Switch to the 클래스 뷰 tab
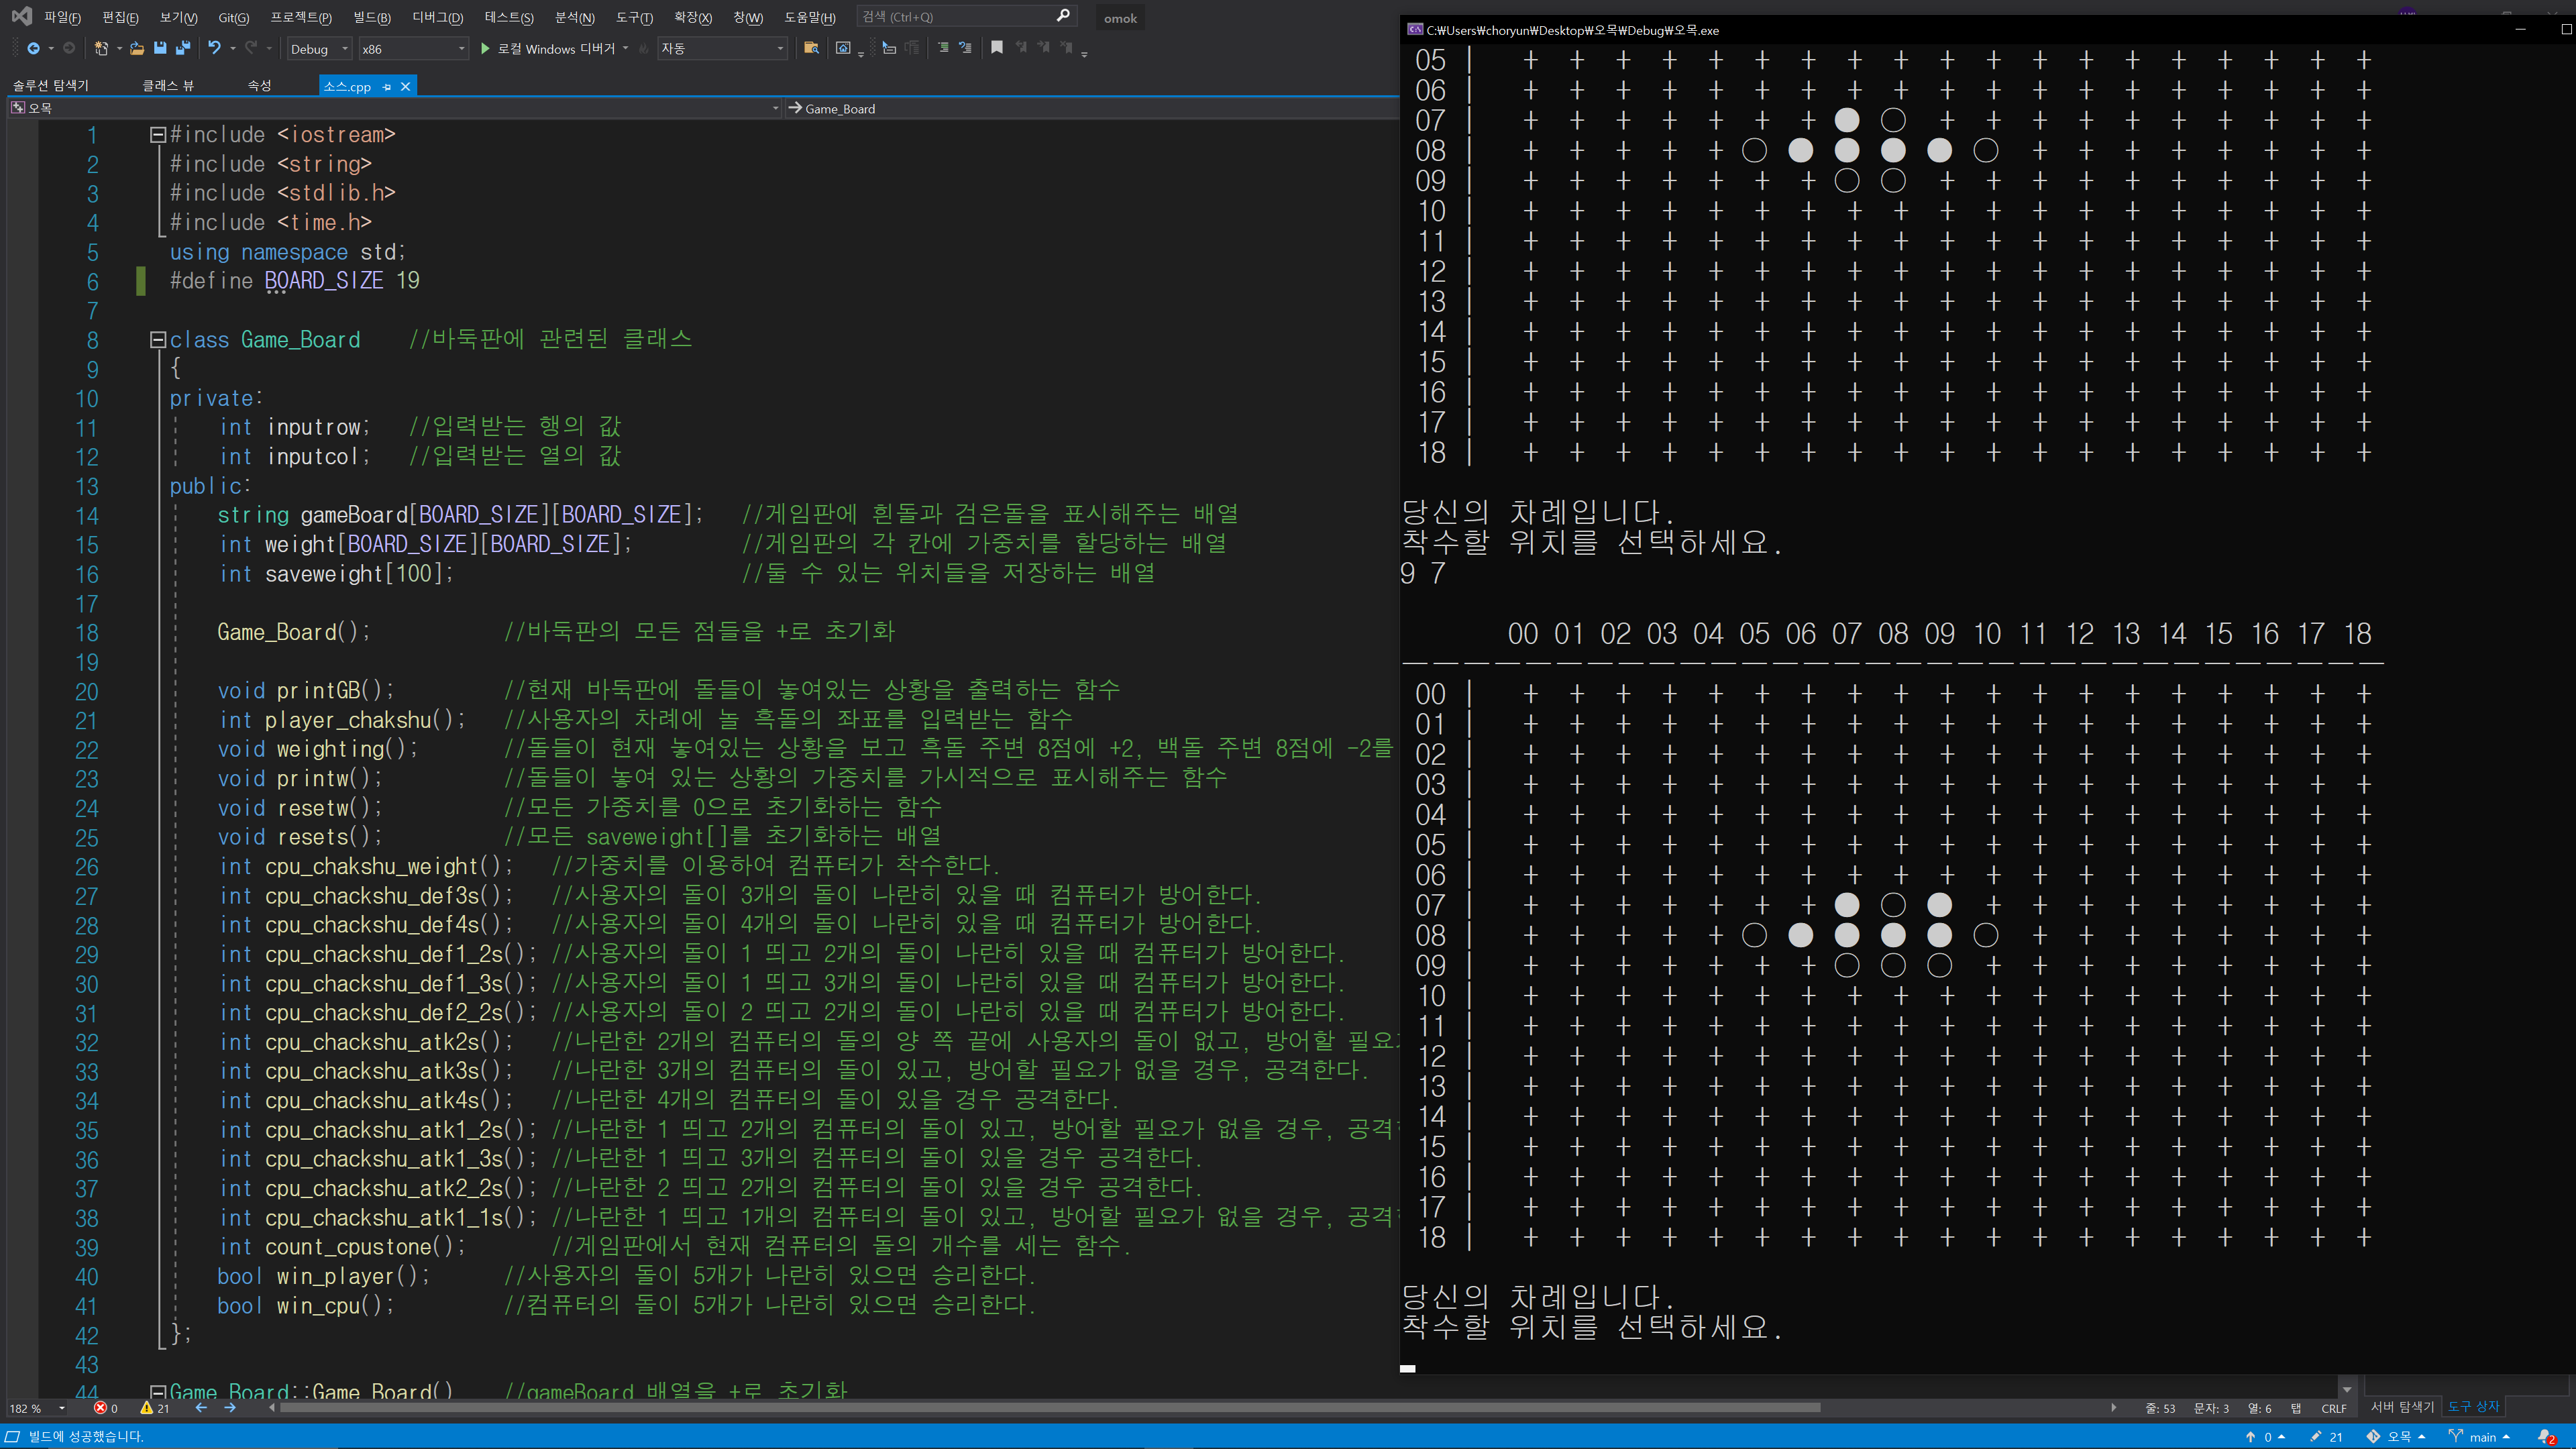The width and height of the screenshot is (2576, 1449). click(x=168, y=86)
